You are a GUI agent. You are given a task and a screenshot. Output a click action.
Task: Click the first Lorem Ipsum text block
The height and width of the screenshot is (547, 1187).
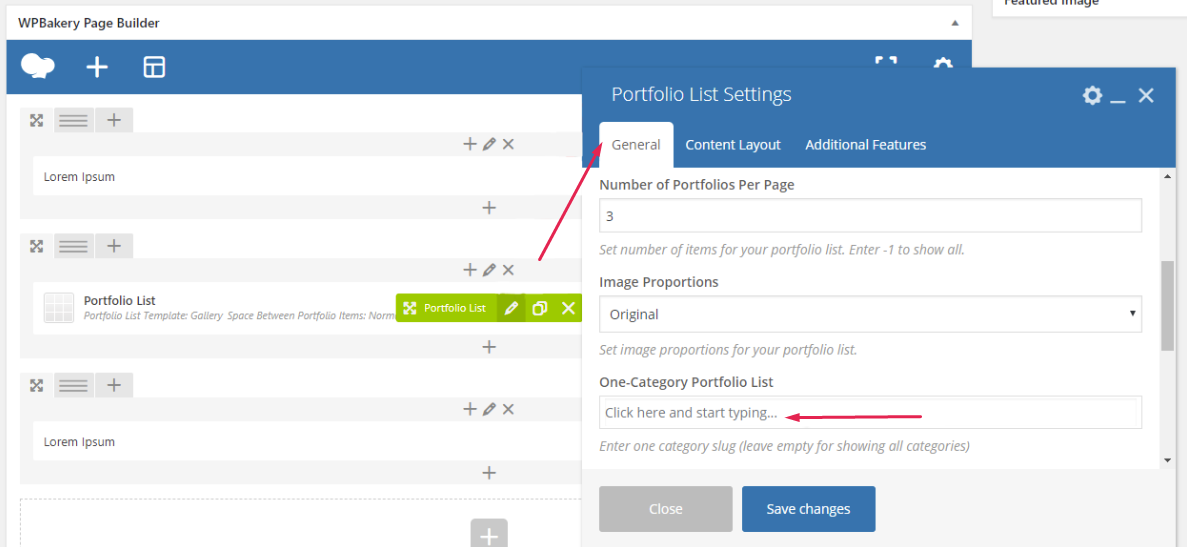[79, 177]
